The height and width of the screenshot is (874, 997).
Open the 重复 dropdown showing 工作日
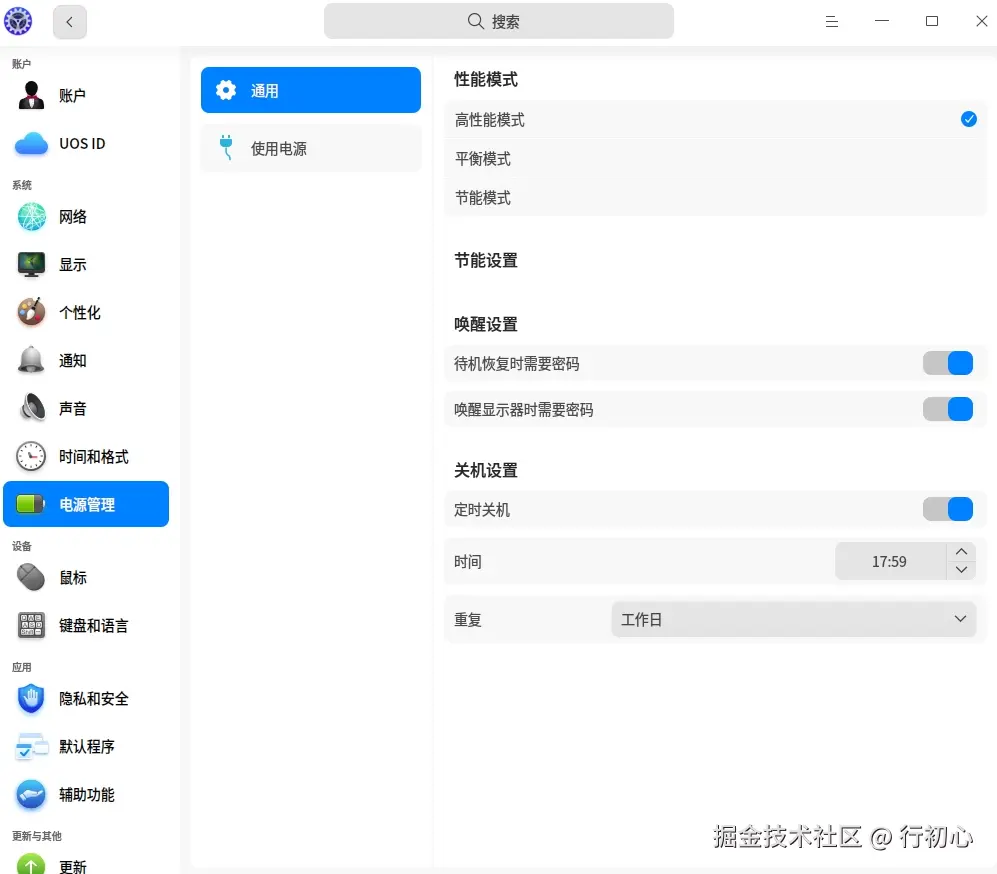(x=794, y=619)
